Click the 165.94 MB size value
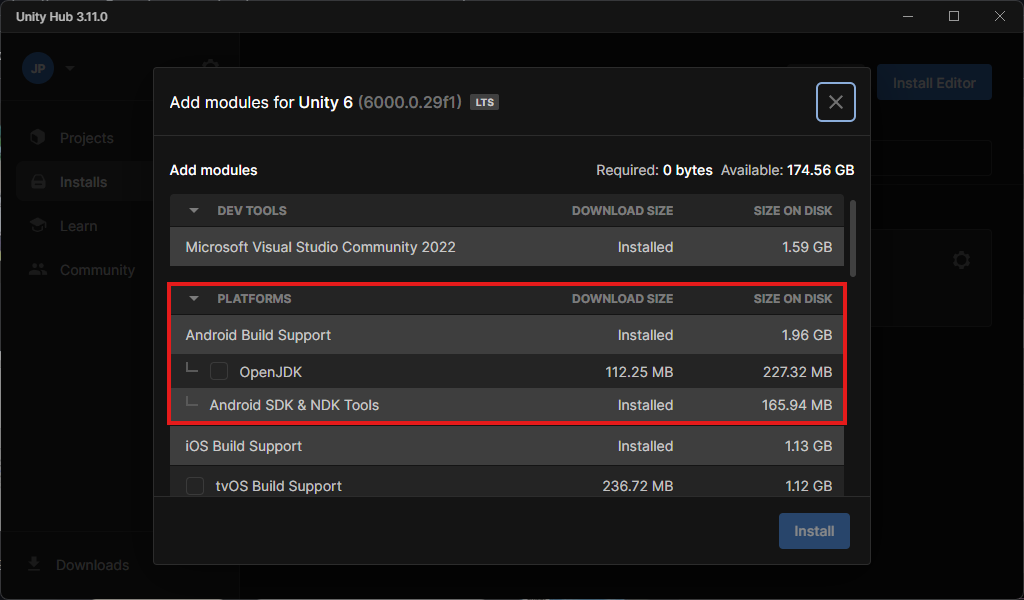This screenshot has width=1024, height=600. 797,405
